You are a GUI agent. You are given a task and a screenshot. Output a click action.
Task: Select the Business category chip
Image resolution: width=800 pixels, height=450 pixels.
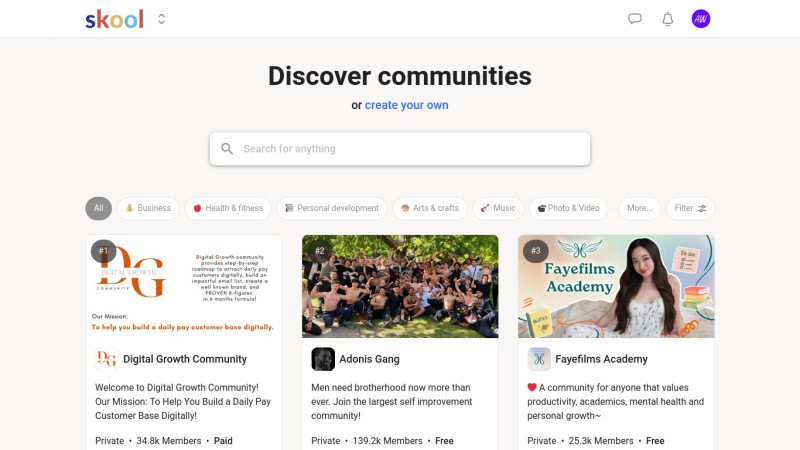[148, 208]
